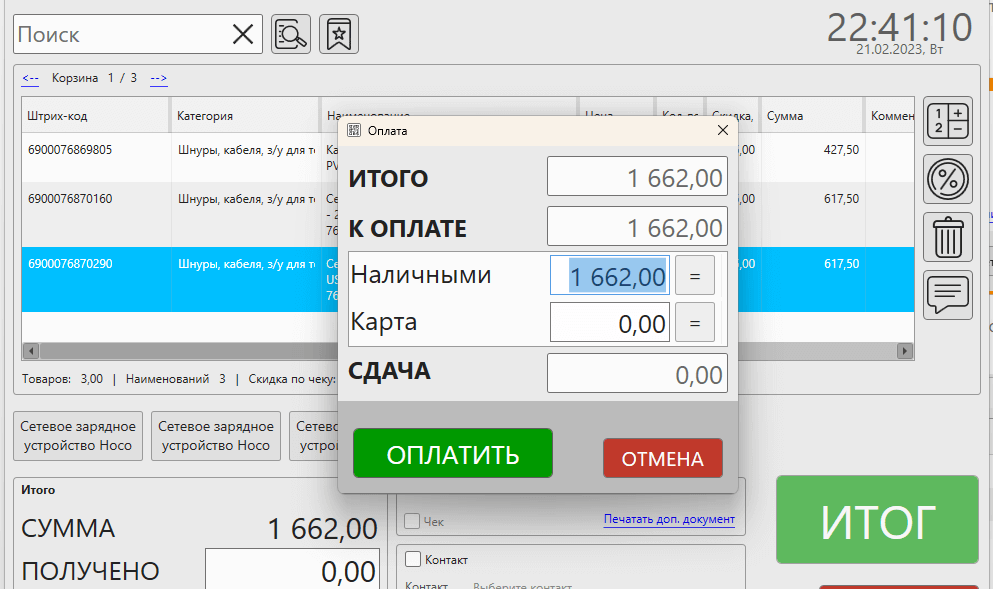The width and height of the screenshot is (993, 589).
Task: Open the comment speech bubble icon
Action: [948, 295]
